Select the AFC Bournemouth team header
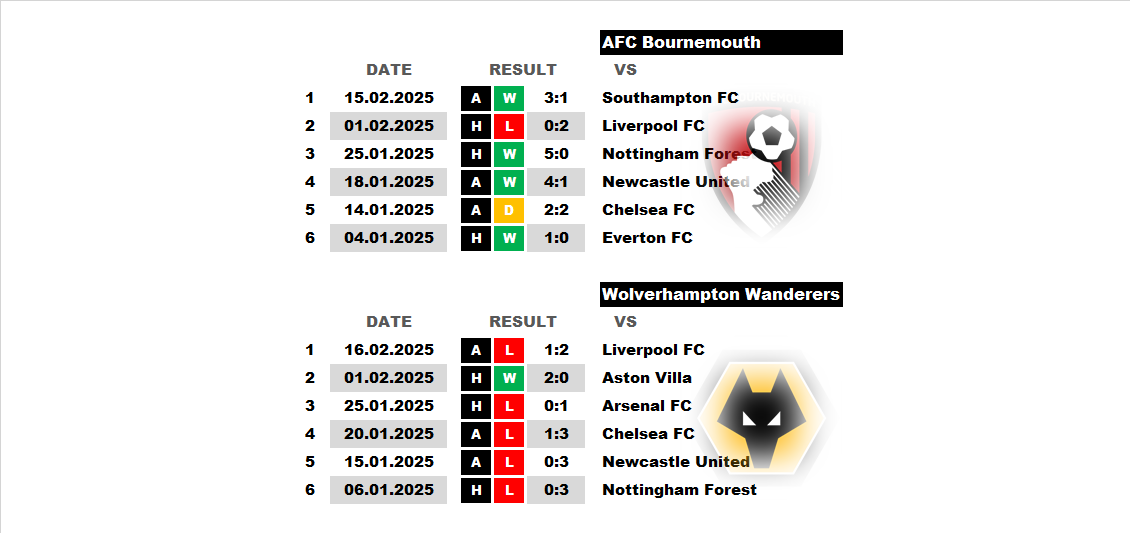 (721, 42)
